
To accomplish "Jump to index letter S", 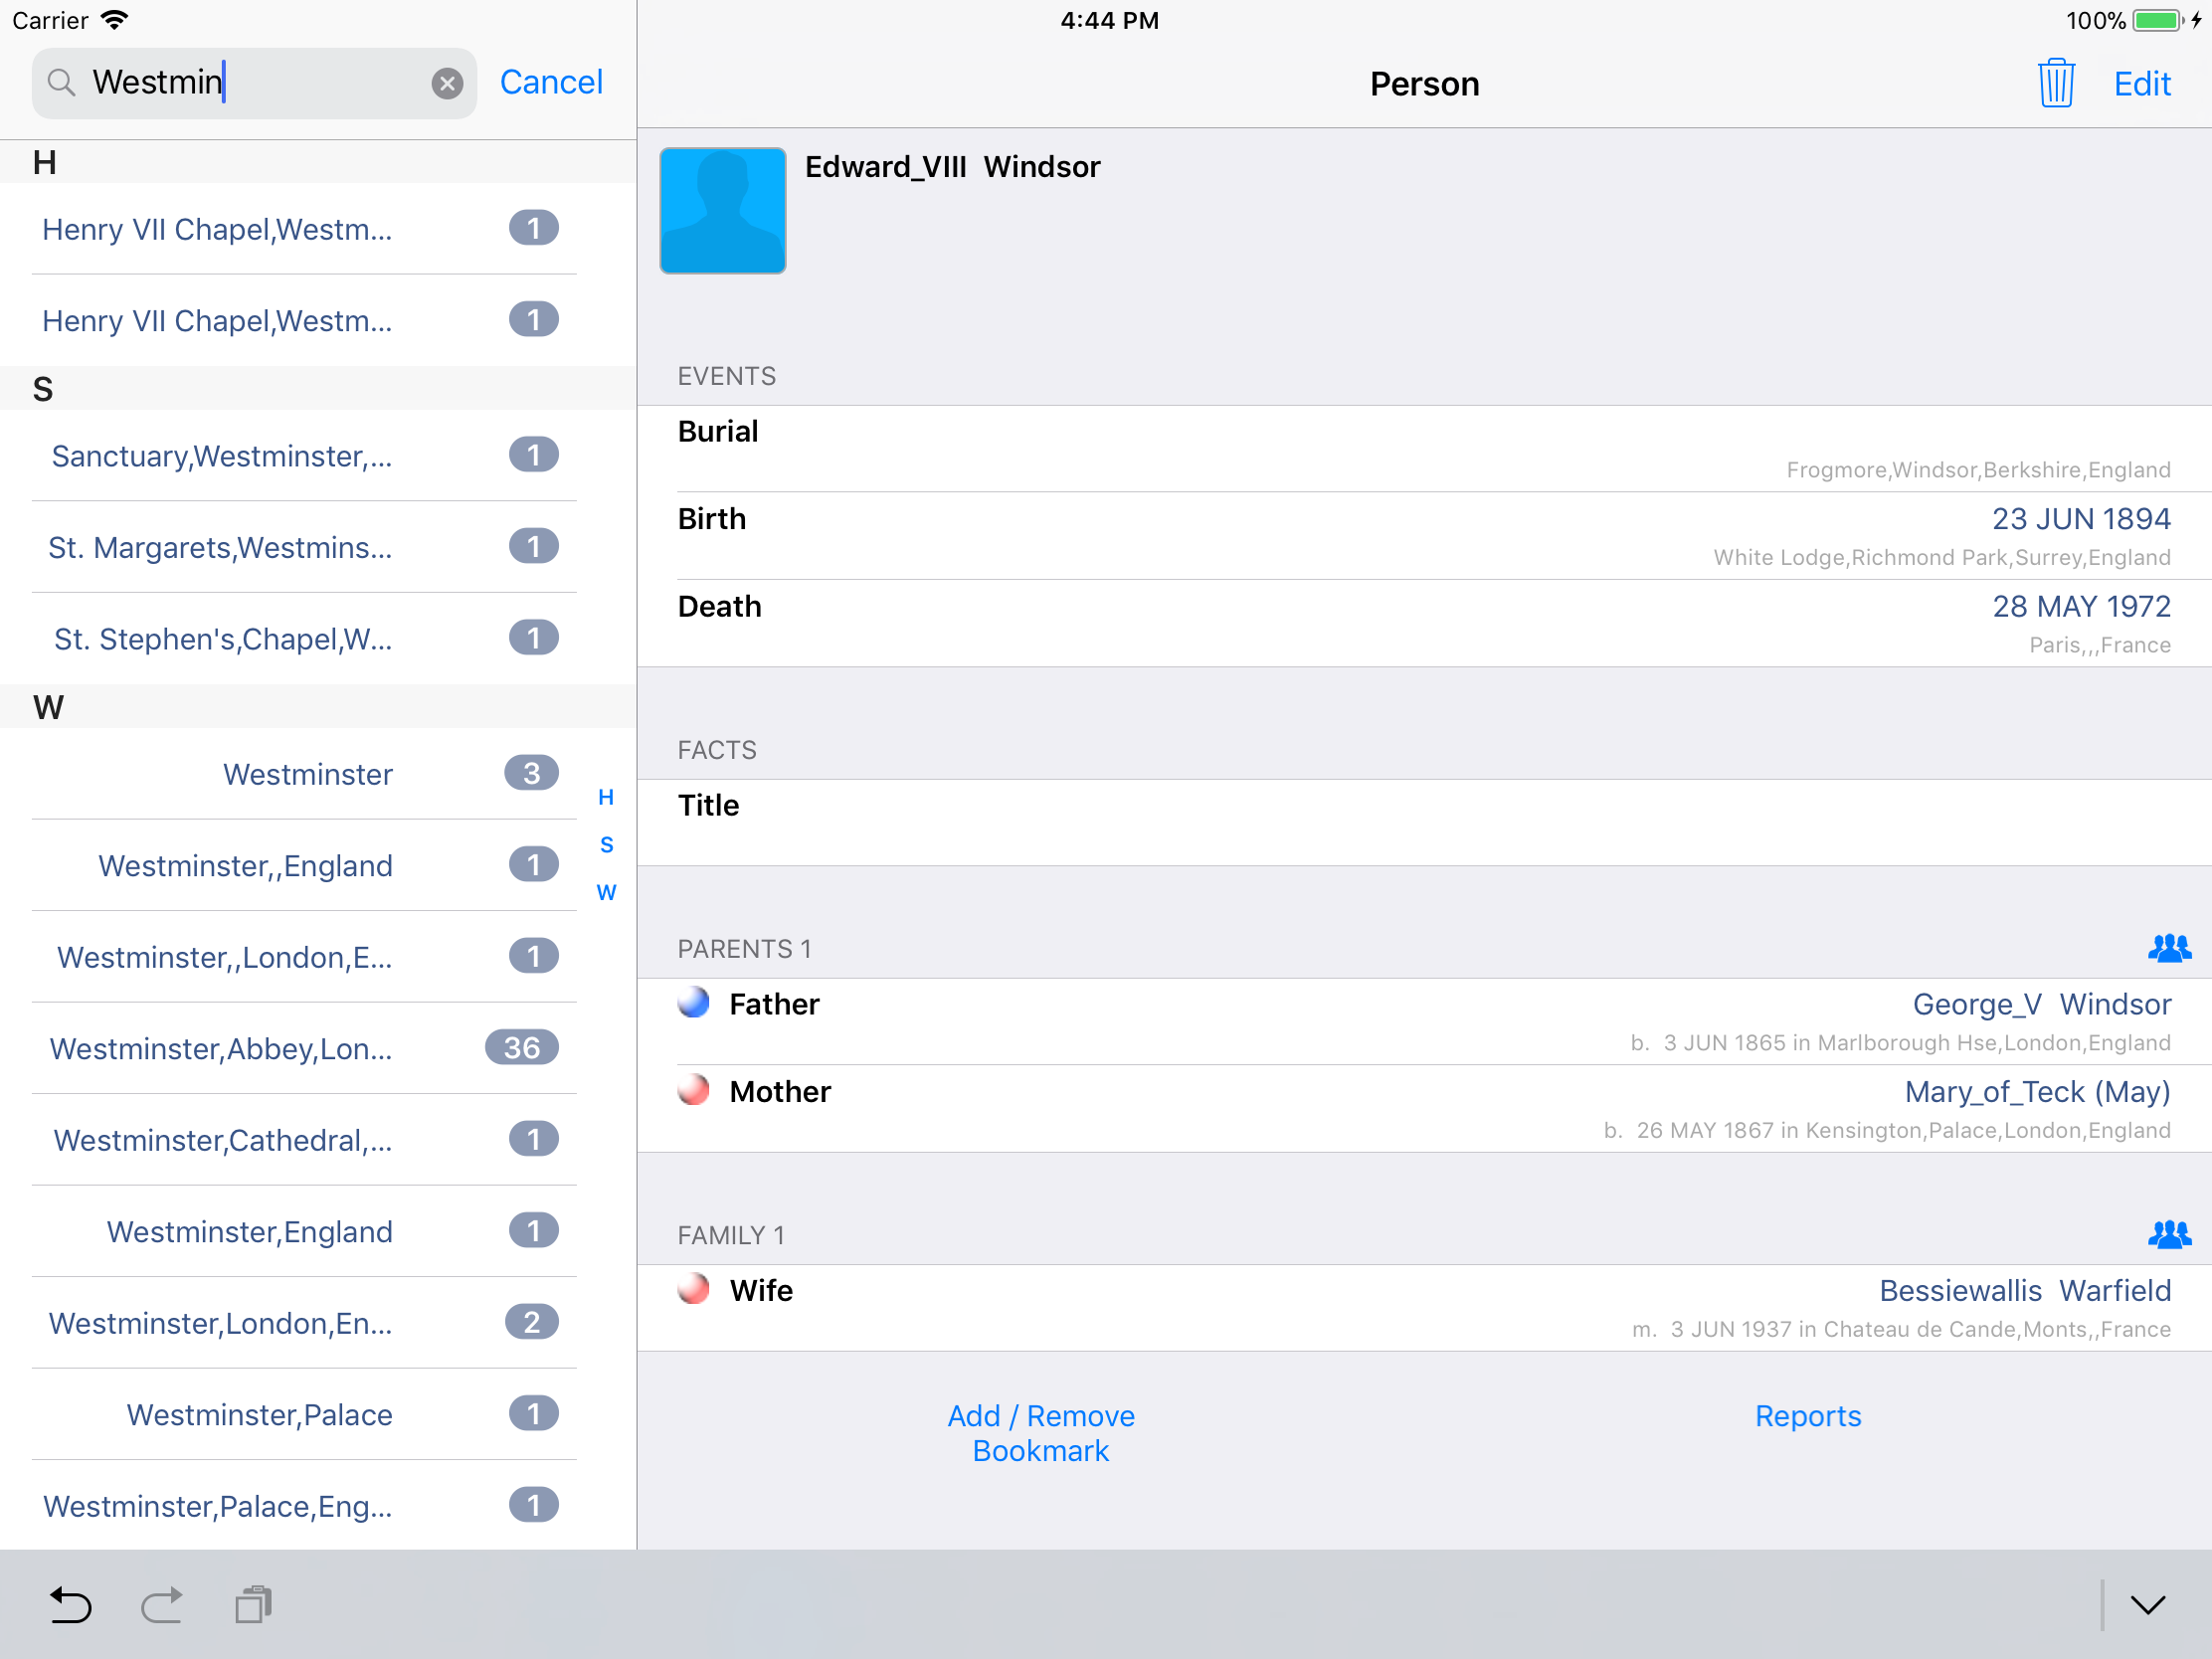I will click(606, 845).
